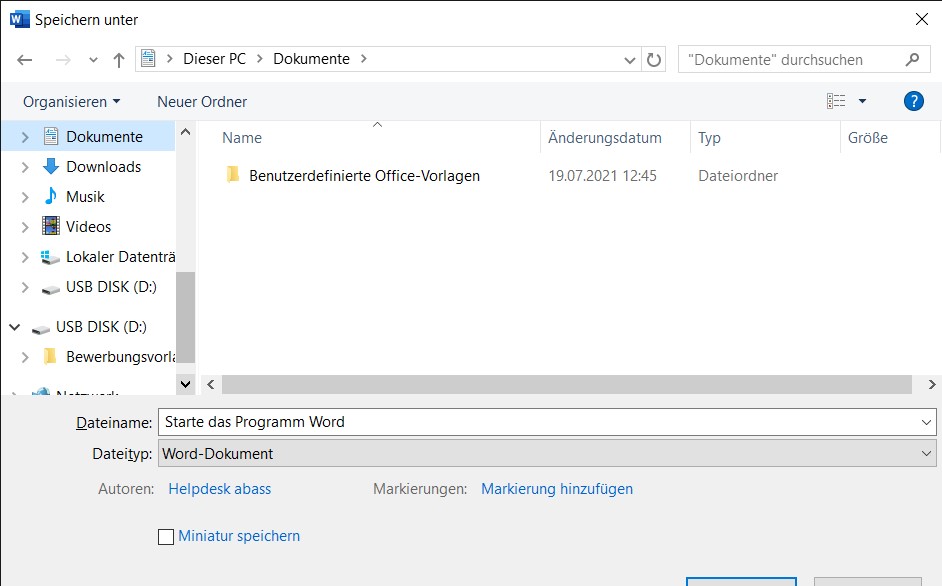The image size is (942, 586).
Task: Open Musik in the navigation pane
Action: 85,197
